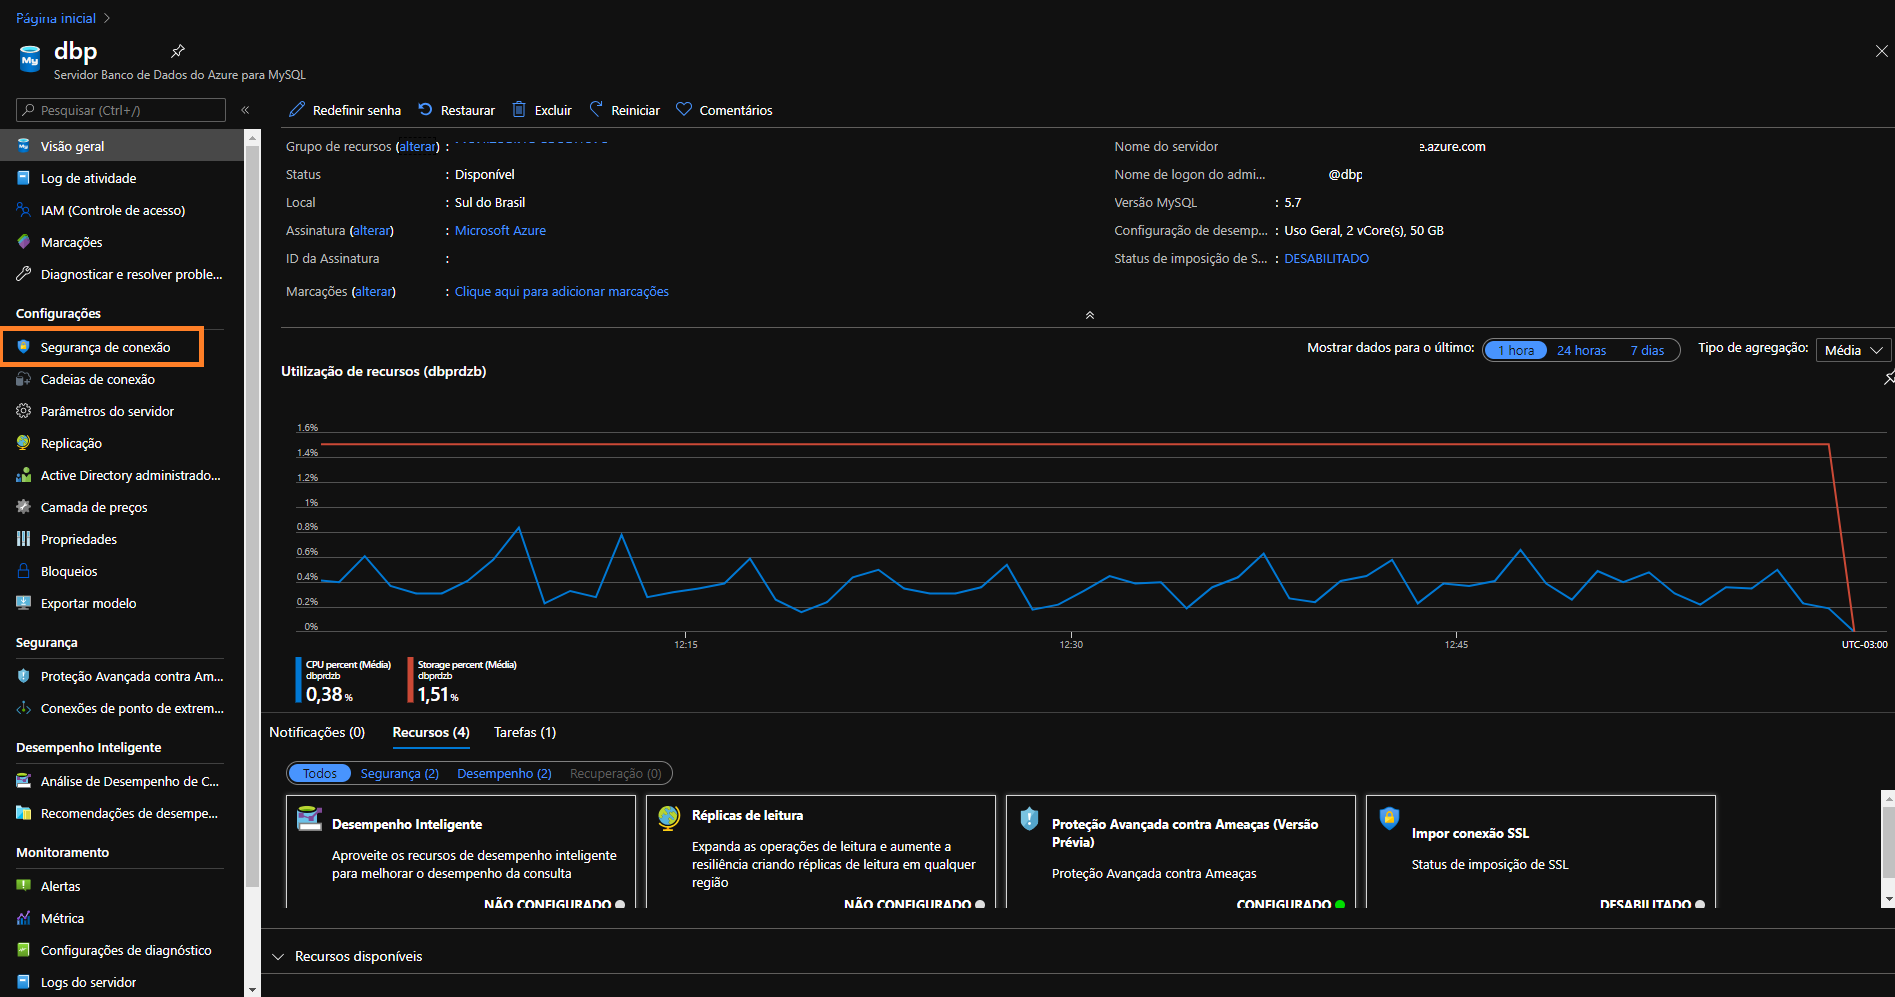
Task: Open Tipo de agregação Média dropdown
Action: pyautogui.click(x=1853, y=350)
